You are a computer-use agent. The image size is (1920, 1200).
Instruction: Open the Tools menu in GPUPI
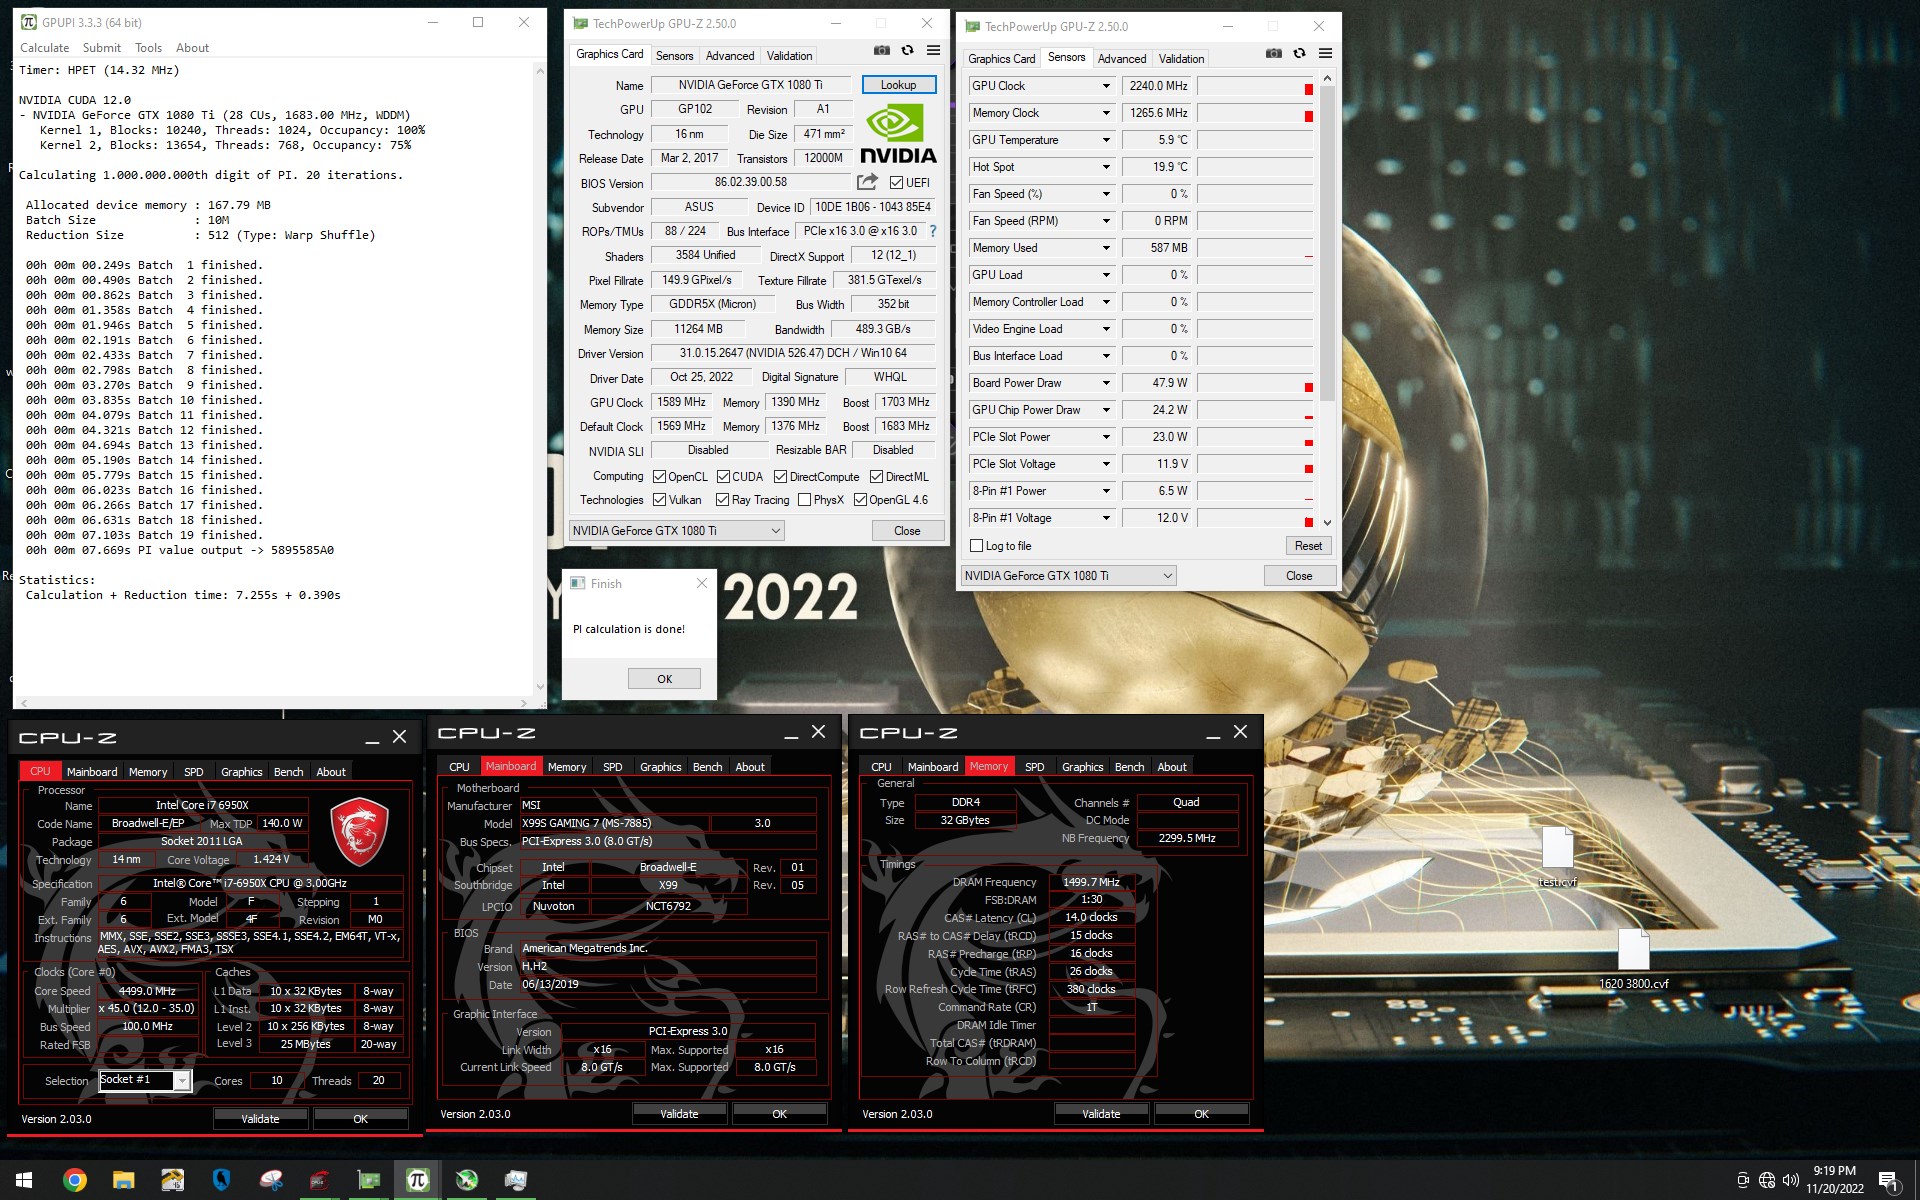149,48
